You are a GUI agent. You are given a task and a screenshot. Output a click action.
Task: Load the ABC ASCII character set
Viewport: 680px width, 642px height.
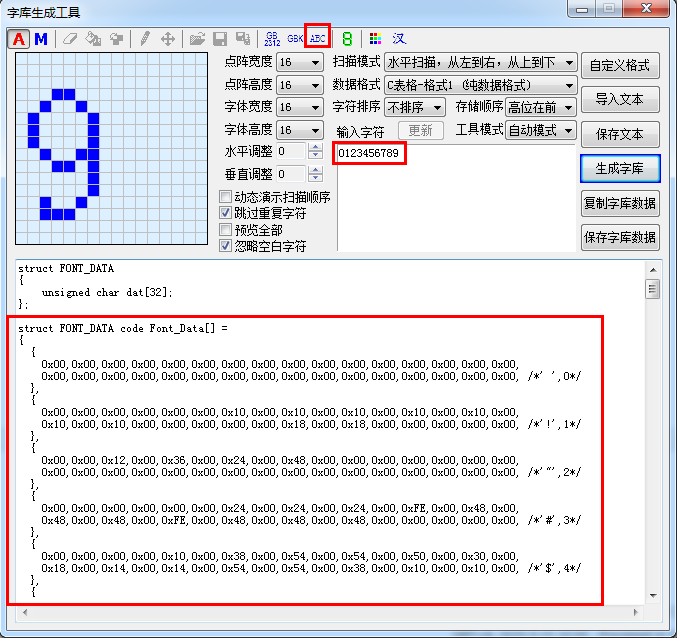point(318,39)
